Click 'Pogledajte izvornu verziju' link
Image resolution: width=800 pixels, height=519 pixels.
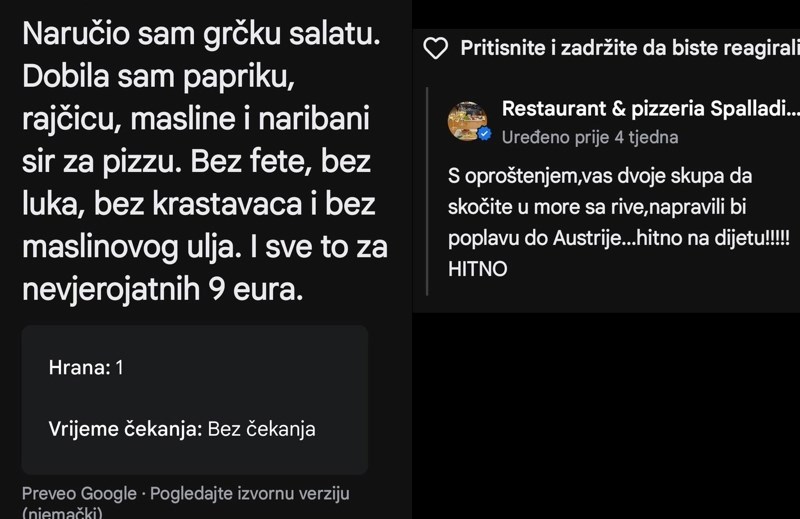250,494
